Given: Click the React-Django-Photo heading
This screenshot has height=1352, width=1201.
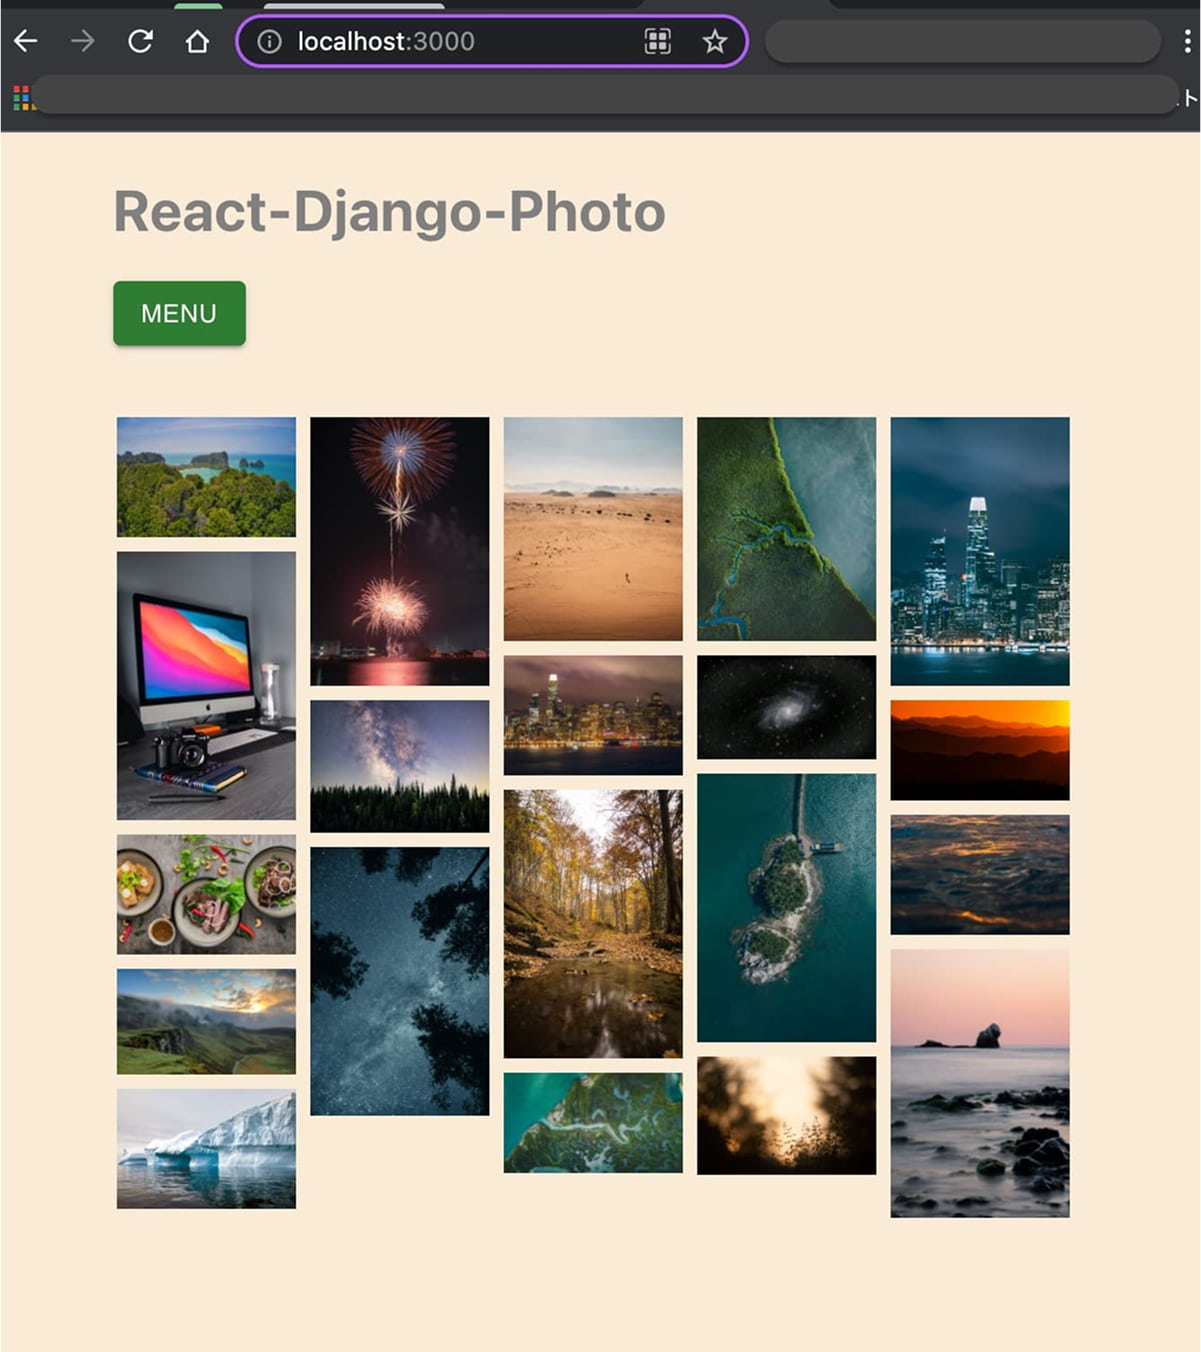Looking at the screenshot, I should 389,211.
